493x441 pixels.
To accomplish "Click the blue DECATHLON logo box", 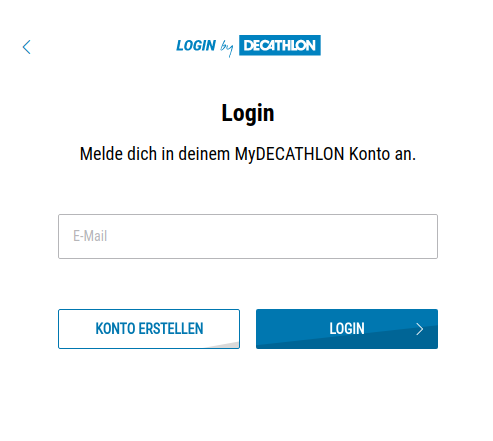I will [280, 45].
